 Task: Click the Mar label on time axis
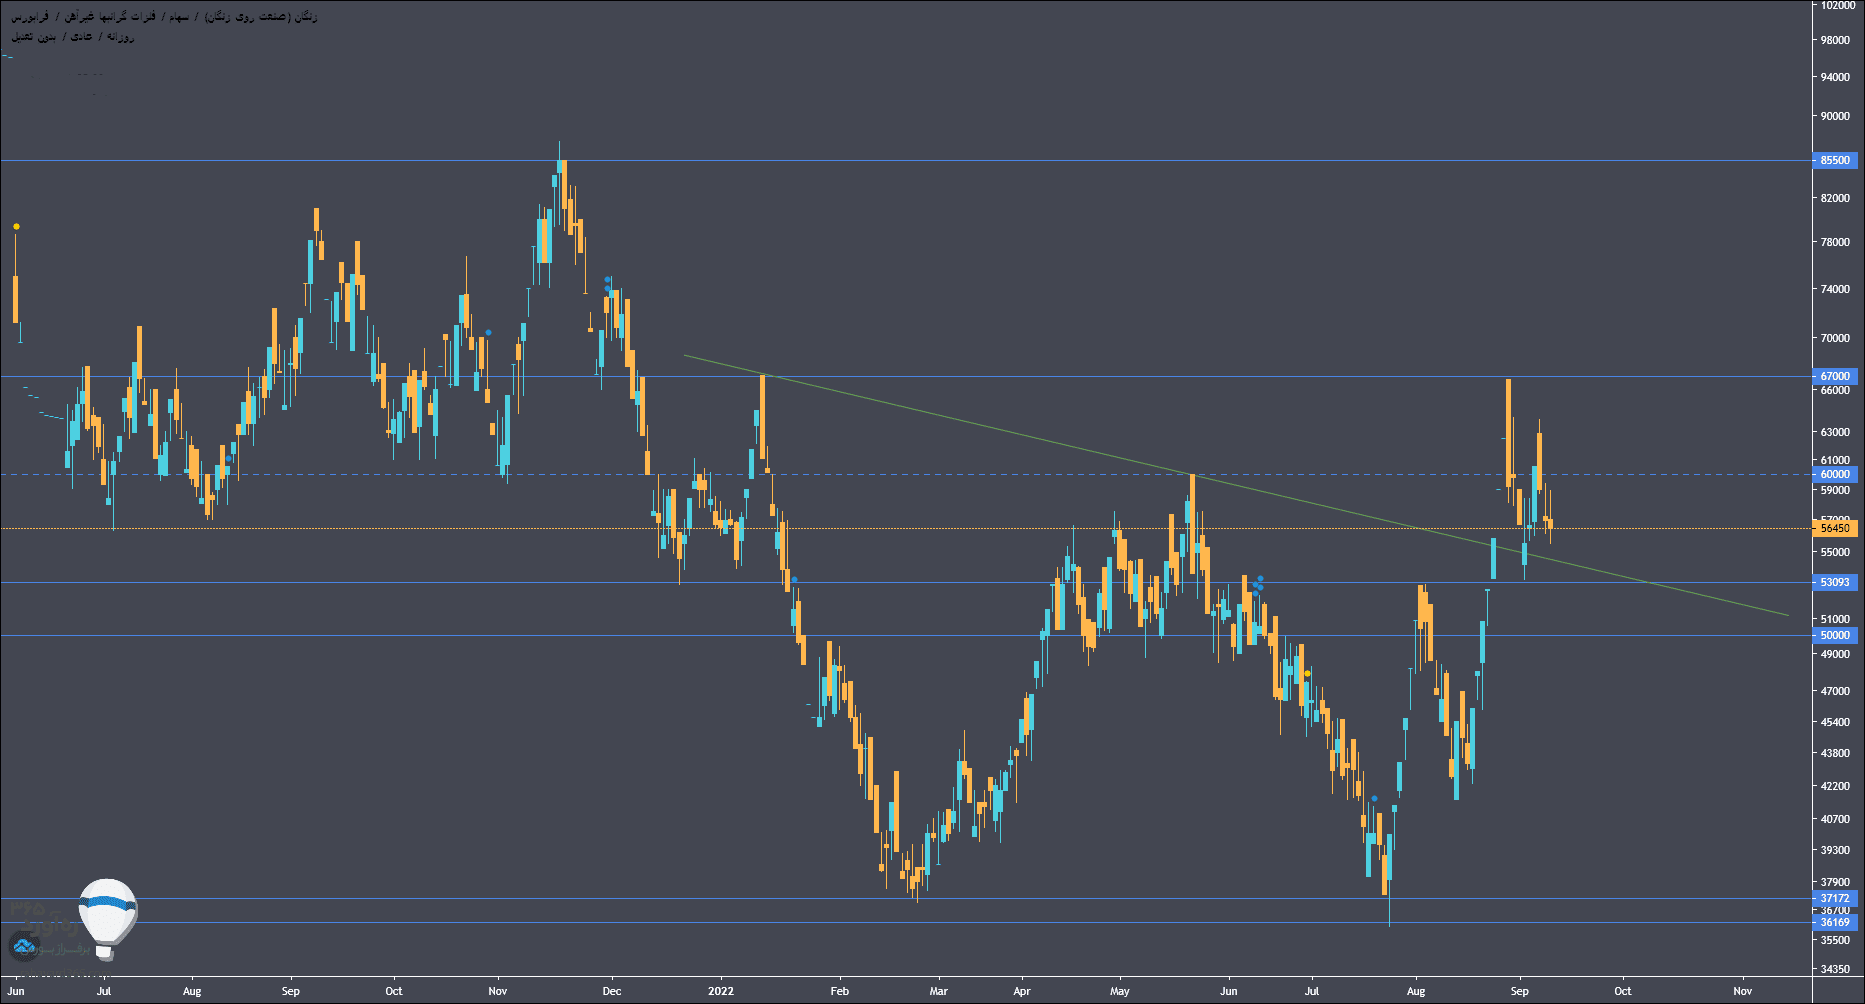pyautogui.click(x=938, y=992)
